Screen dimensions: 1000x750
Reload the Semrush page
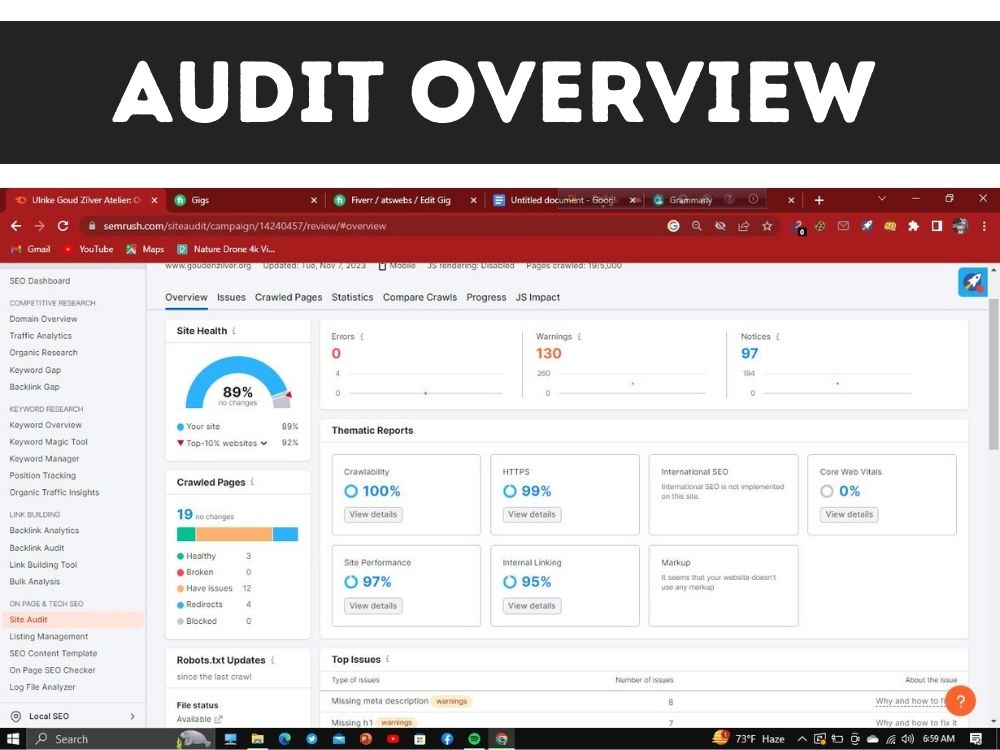62,226
